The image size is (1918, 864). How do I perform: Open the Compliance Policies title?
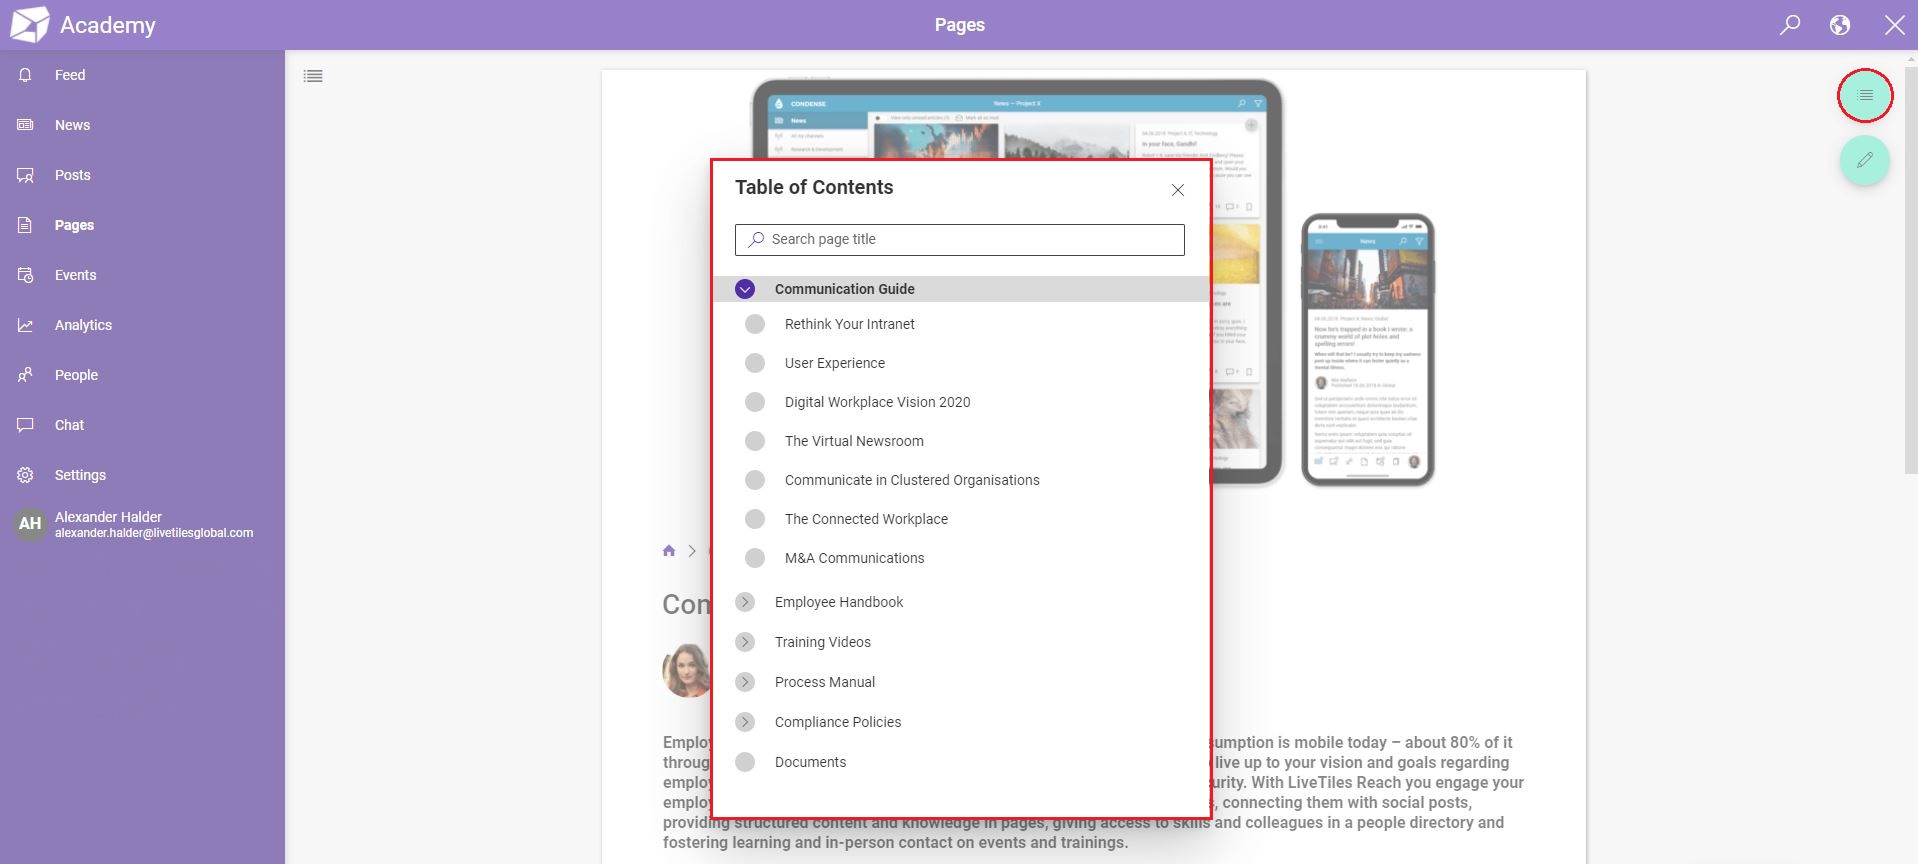(837, 722)
